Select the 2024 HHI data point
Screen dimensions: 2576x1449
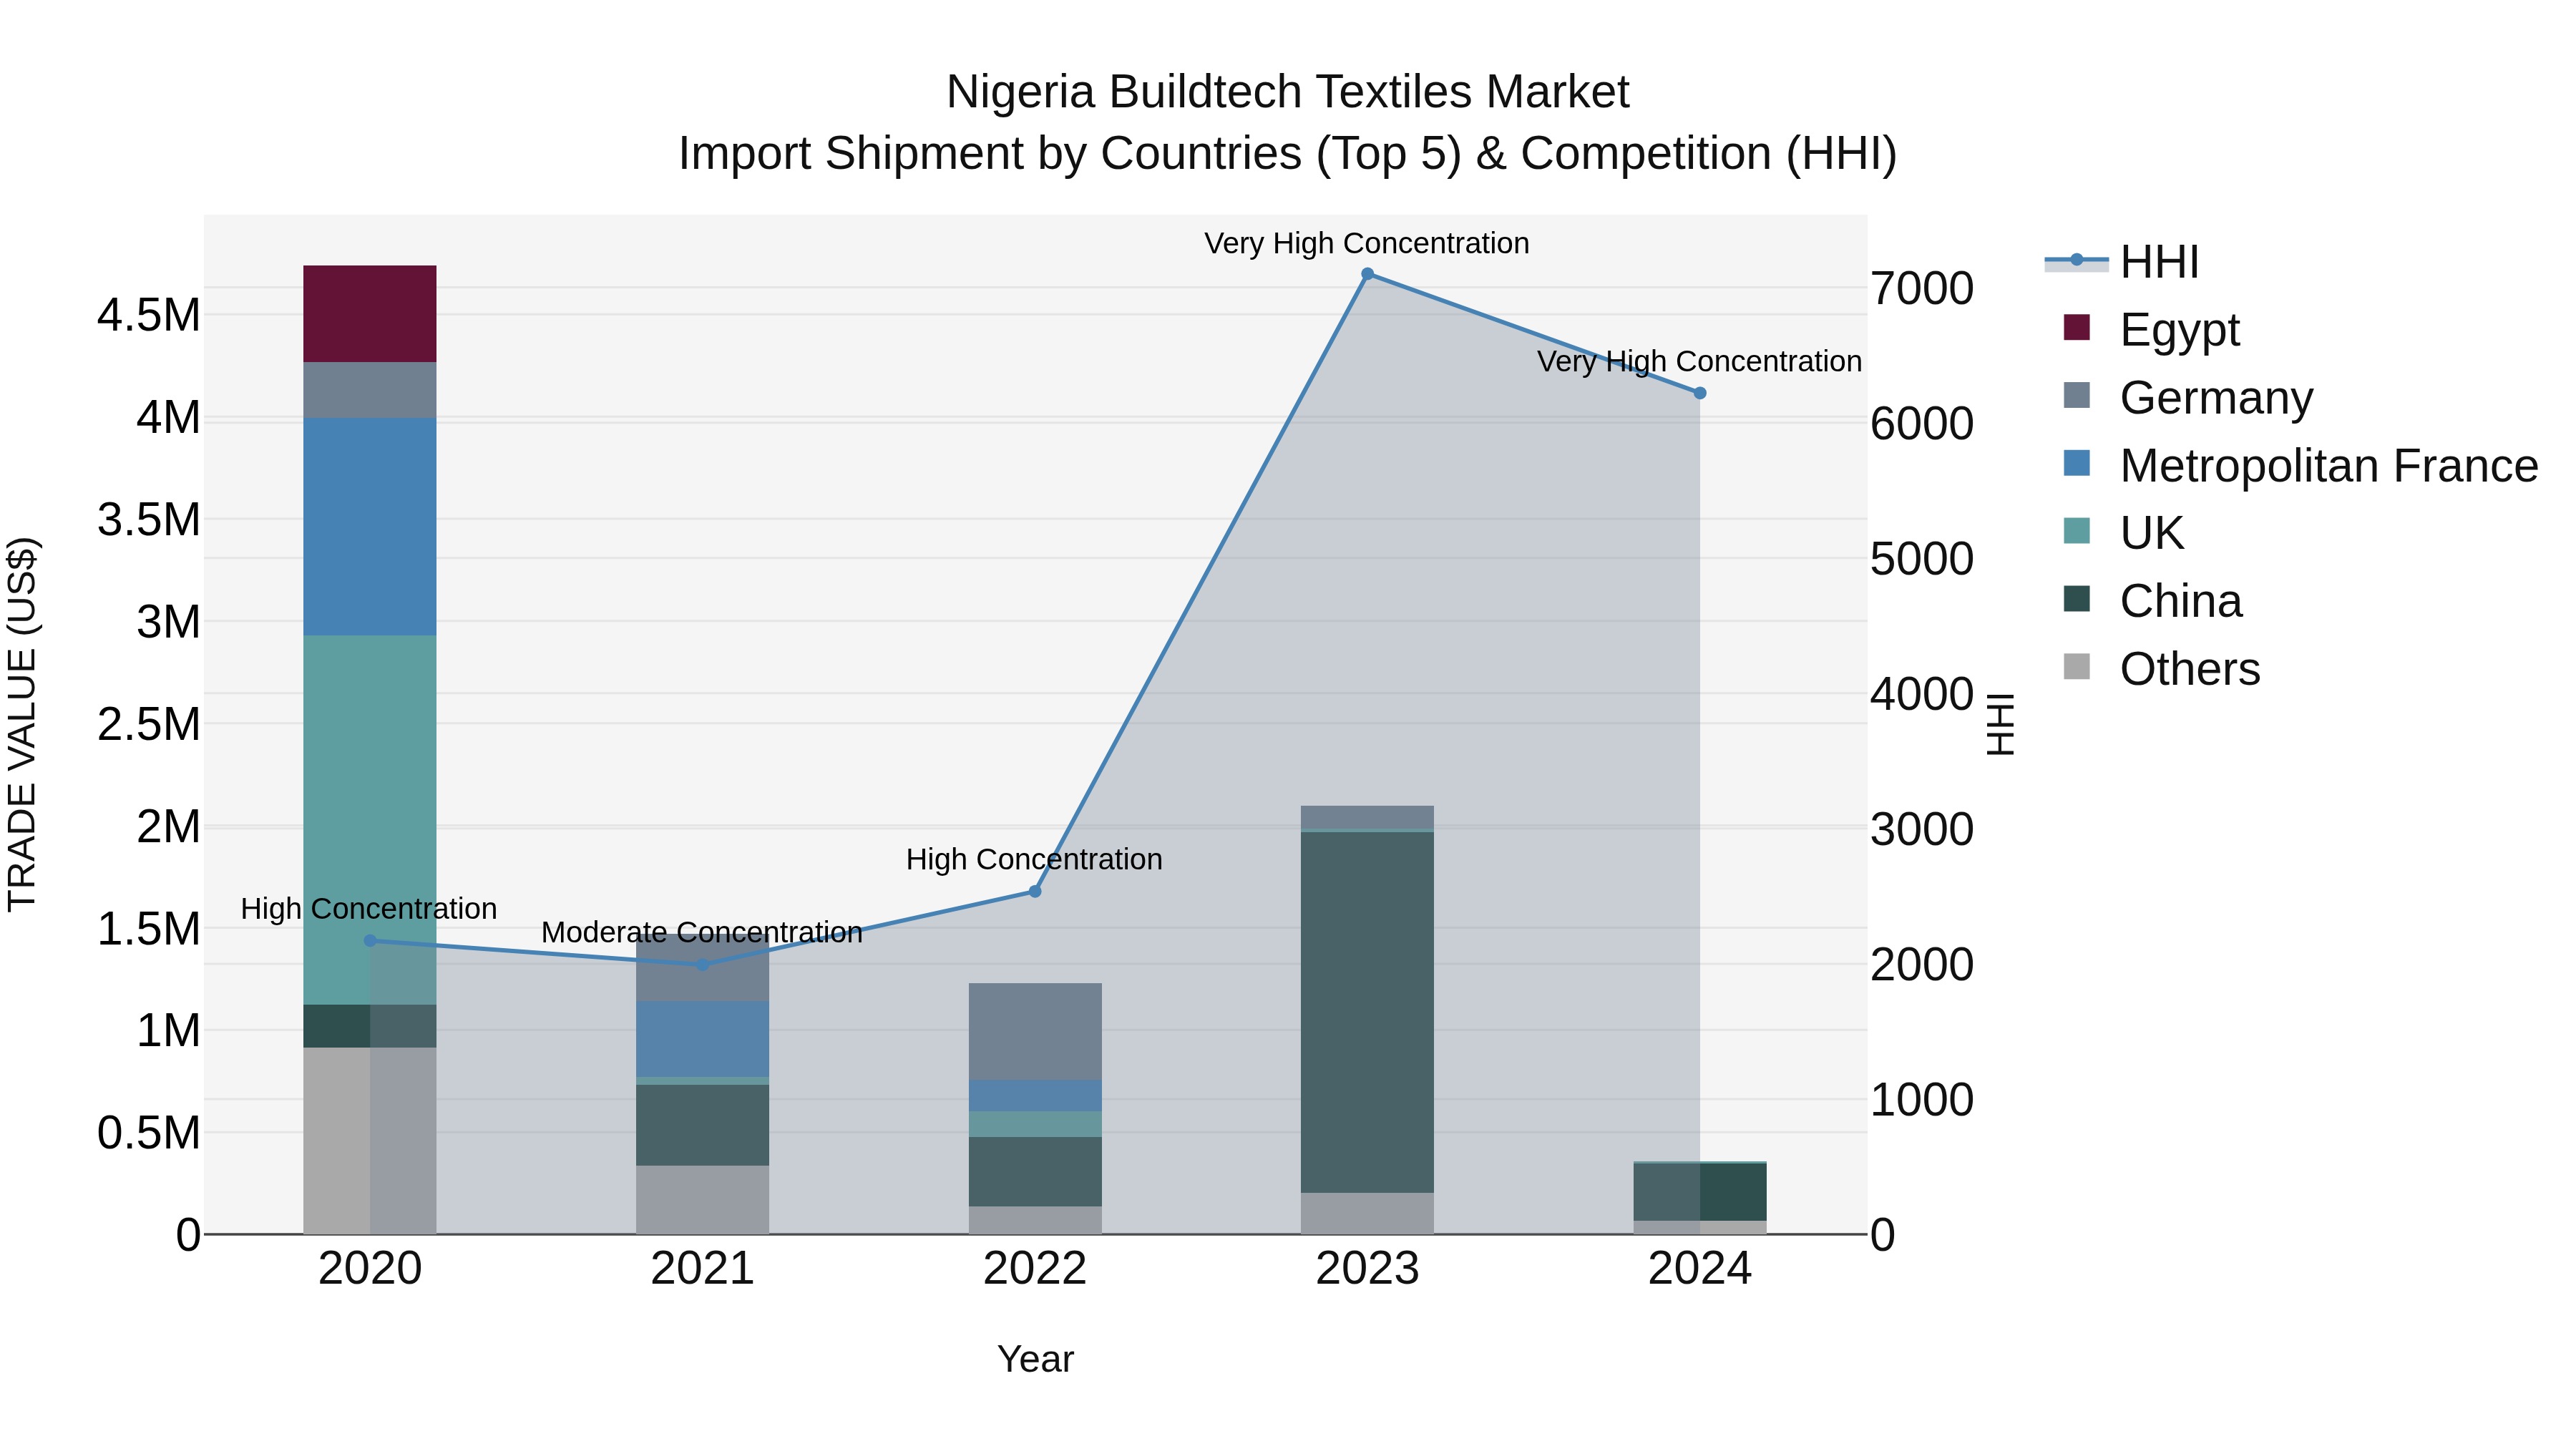point(1700,394)
